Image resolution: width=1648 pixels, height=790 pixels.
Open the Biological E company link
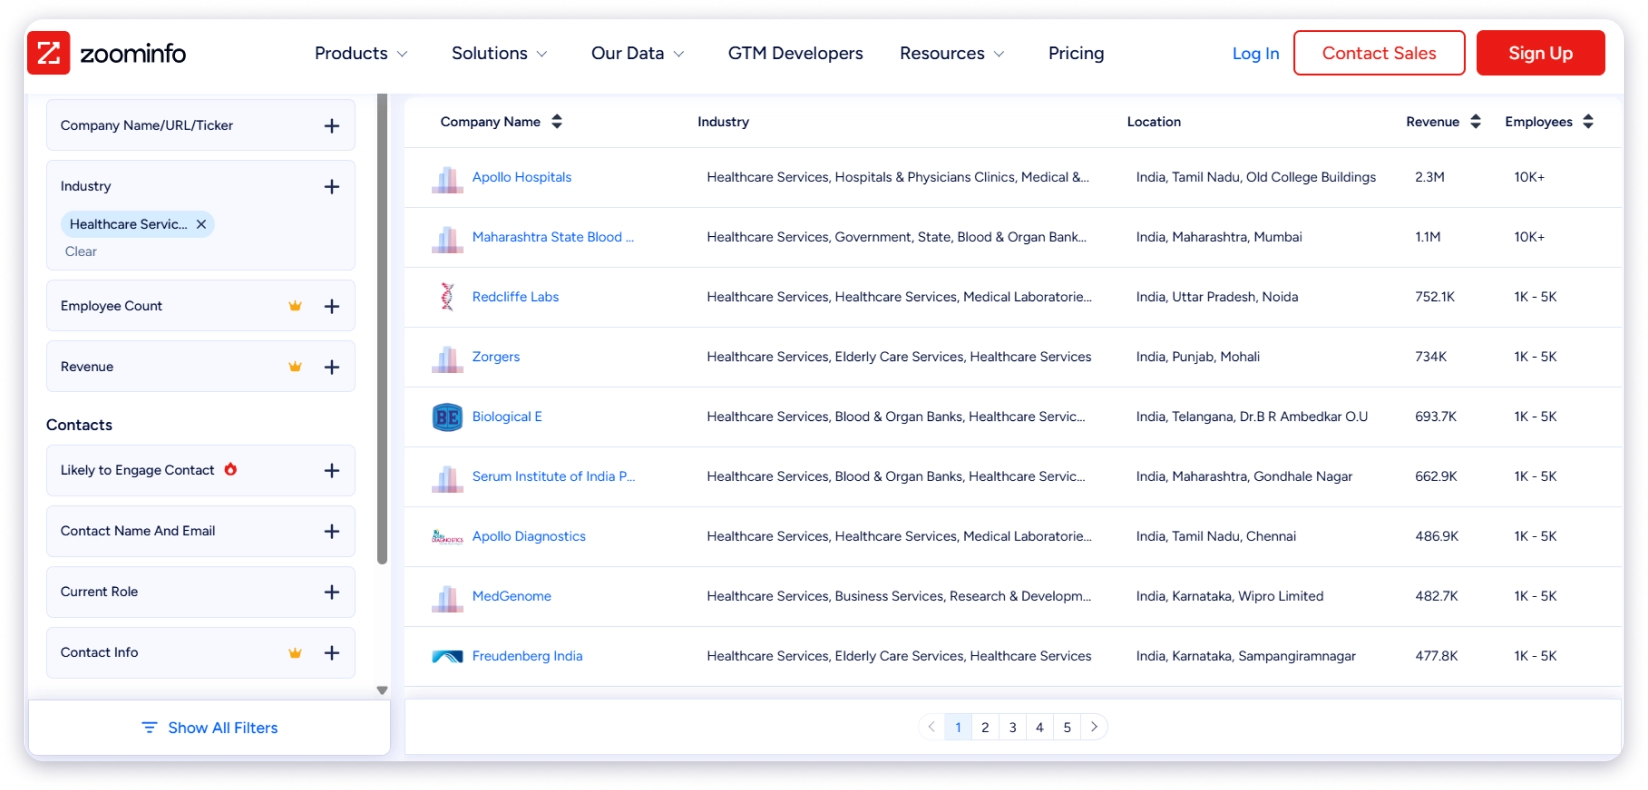(x=507, y=417)
